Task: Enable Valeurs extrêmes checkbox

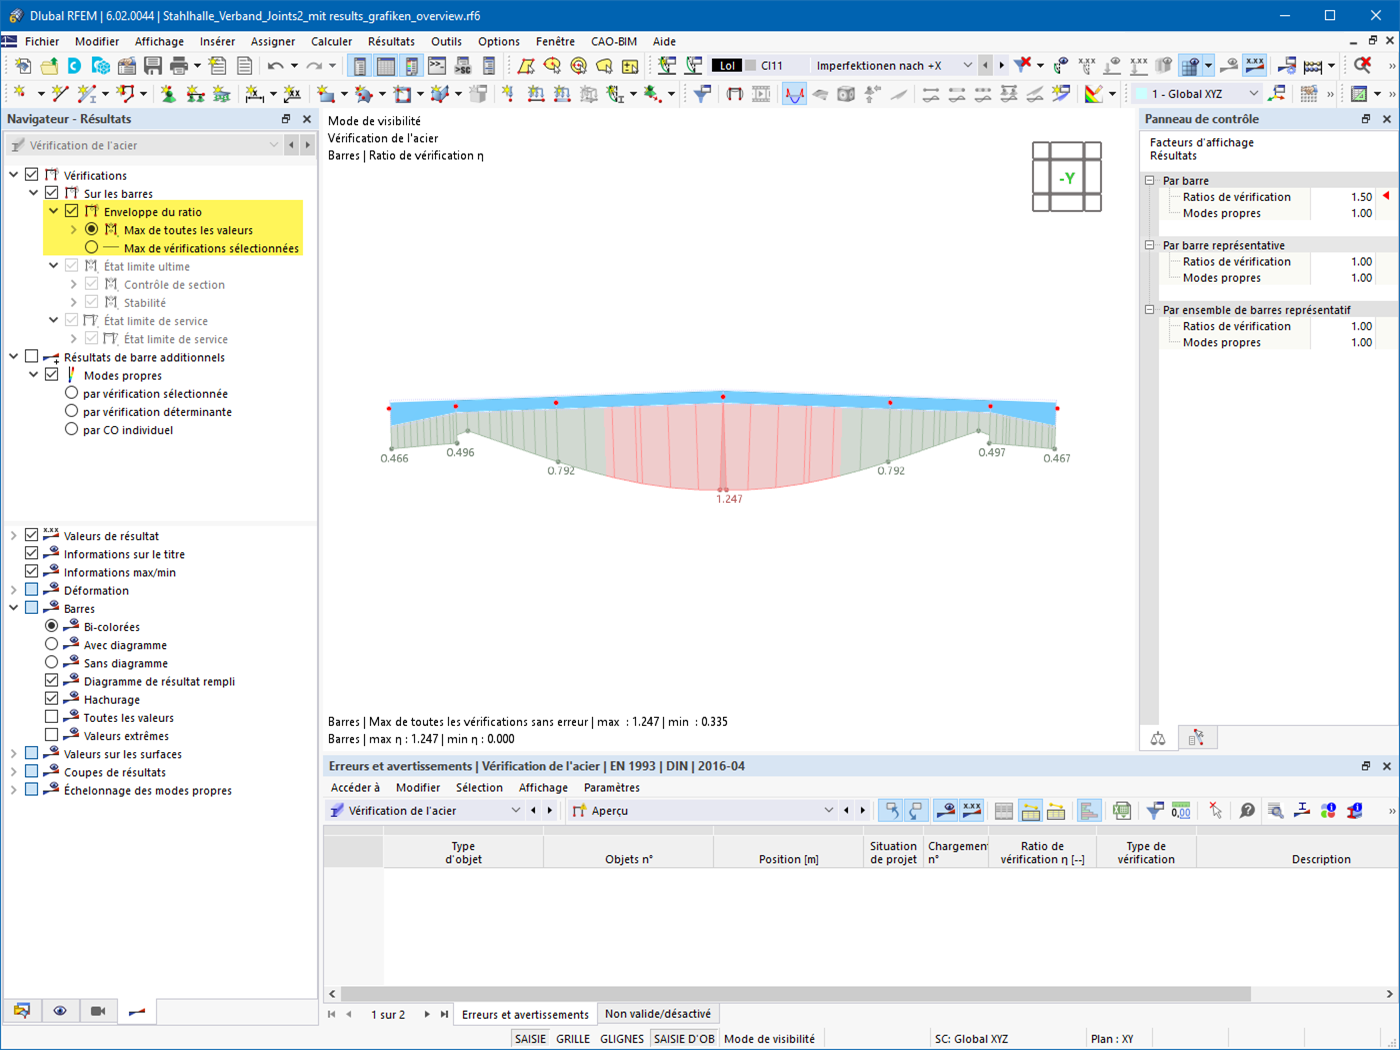Action: pyautogui.click(x=52, y=735)
